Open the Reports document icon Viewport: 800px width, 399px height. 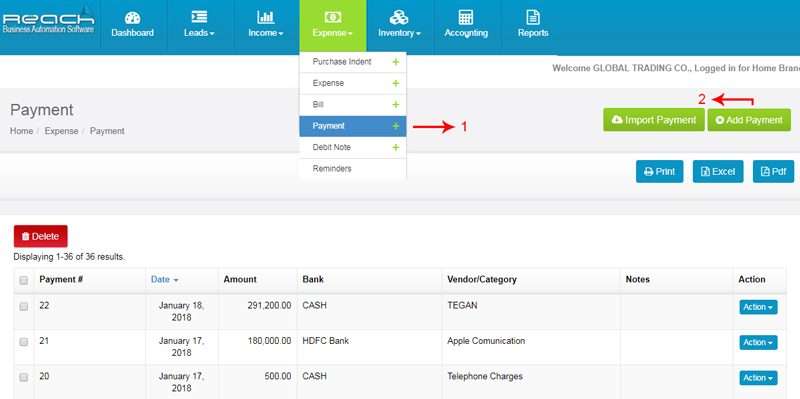tap(533, 17)
